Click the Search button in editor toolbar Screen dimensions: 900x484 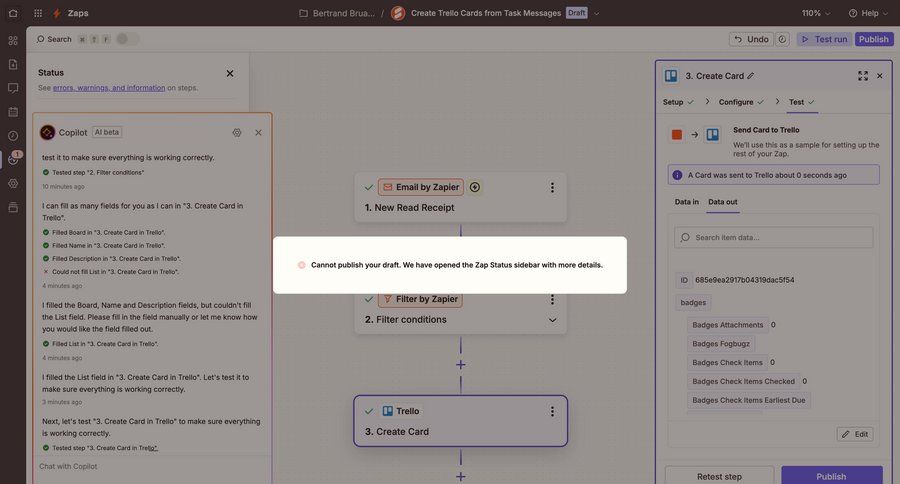[x=55, y=39]
